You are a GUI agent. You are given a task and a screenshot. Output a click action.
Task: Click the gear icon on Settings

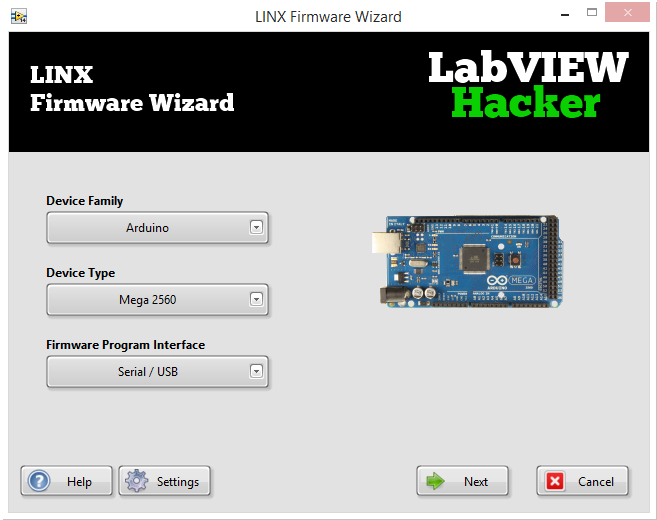(137, 481)
